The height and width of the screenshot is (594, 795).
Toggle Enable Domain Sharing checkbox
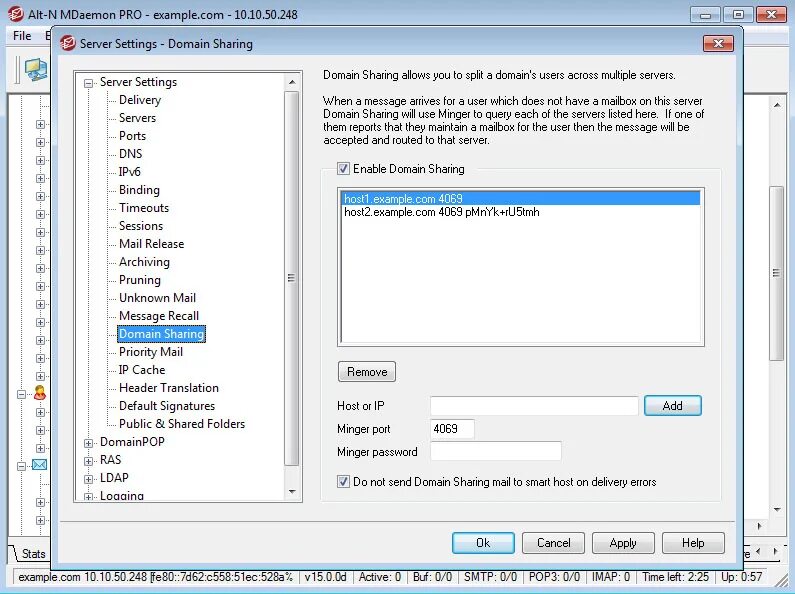coord(343,169)
